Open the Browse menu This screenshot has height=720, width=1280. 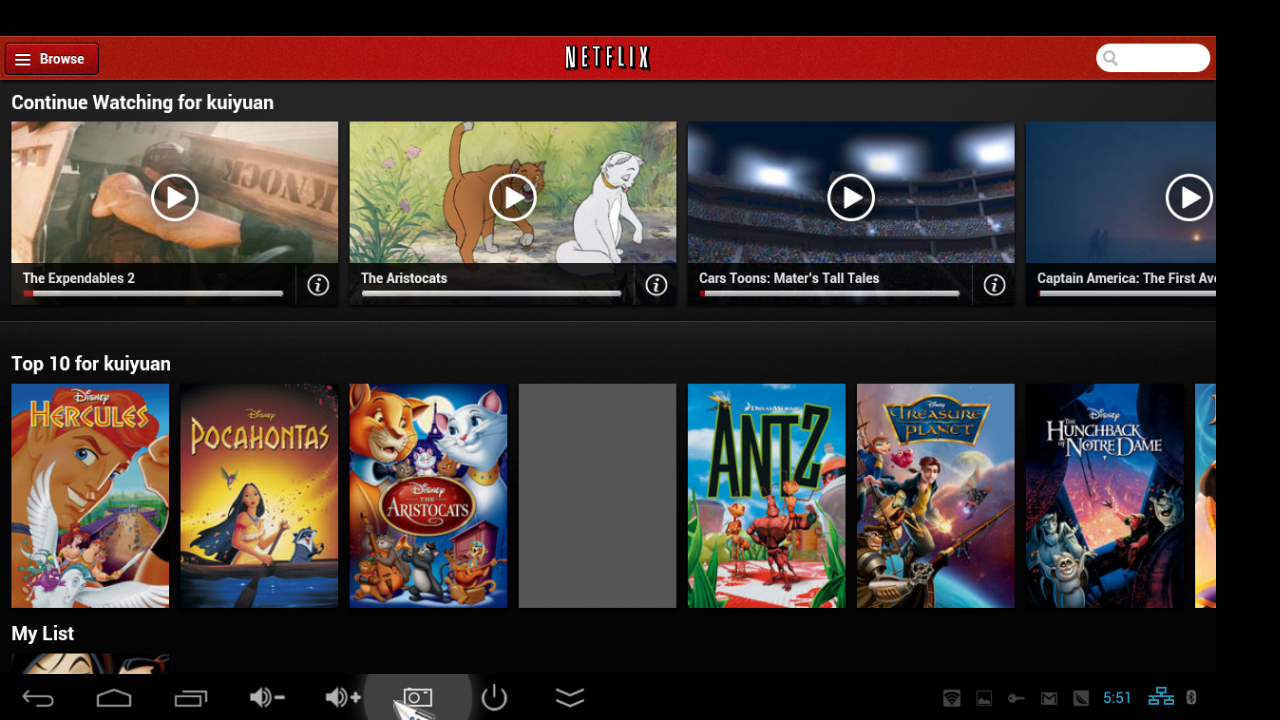pos(52,59)
